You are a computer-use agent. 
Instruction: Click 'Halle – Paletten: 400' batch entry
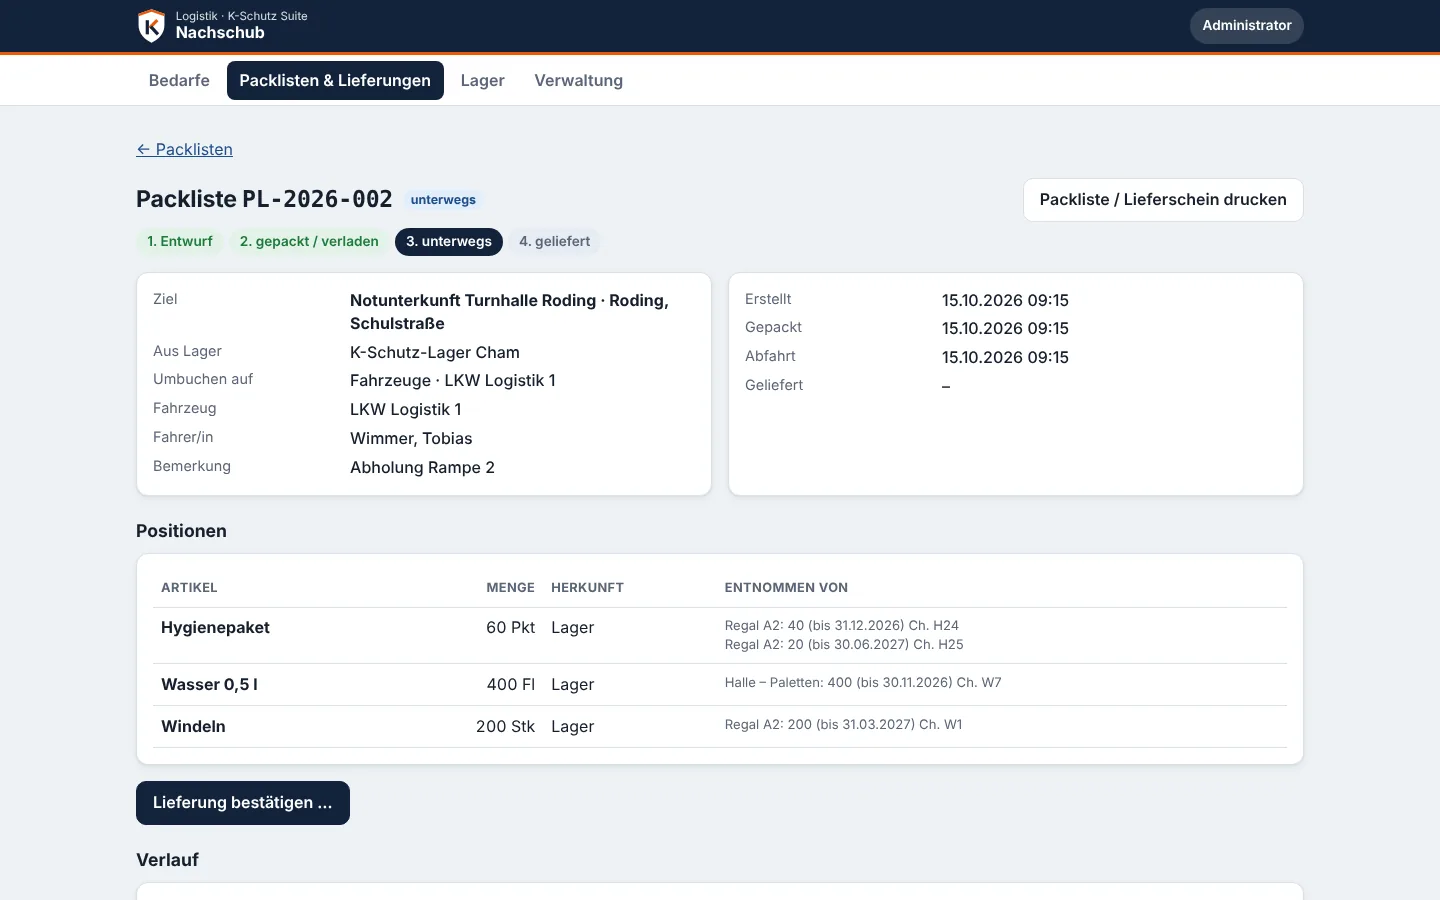[863, 683]
